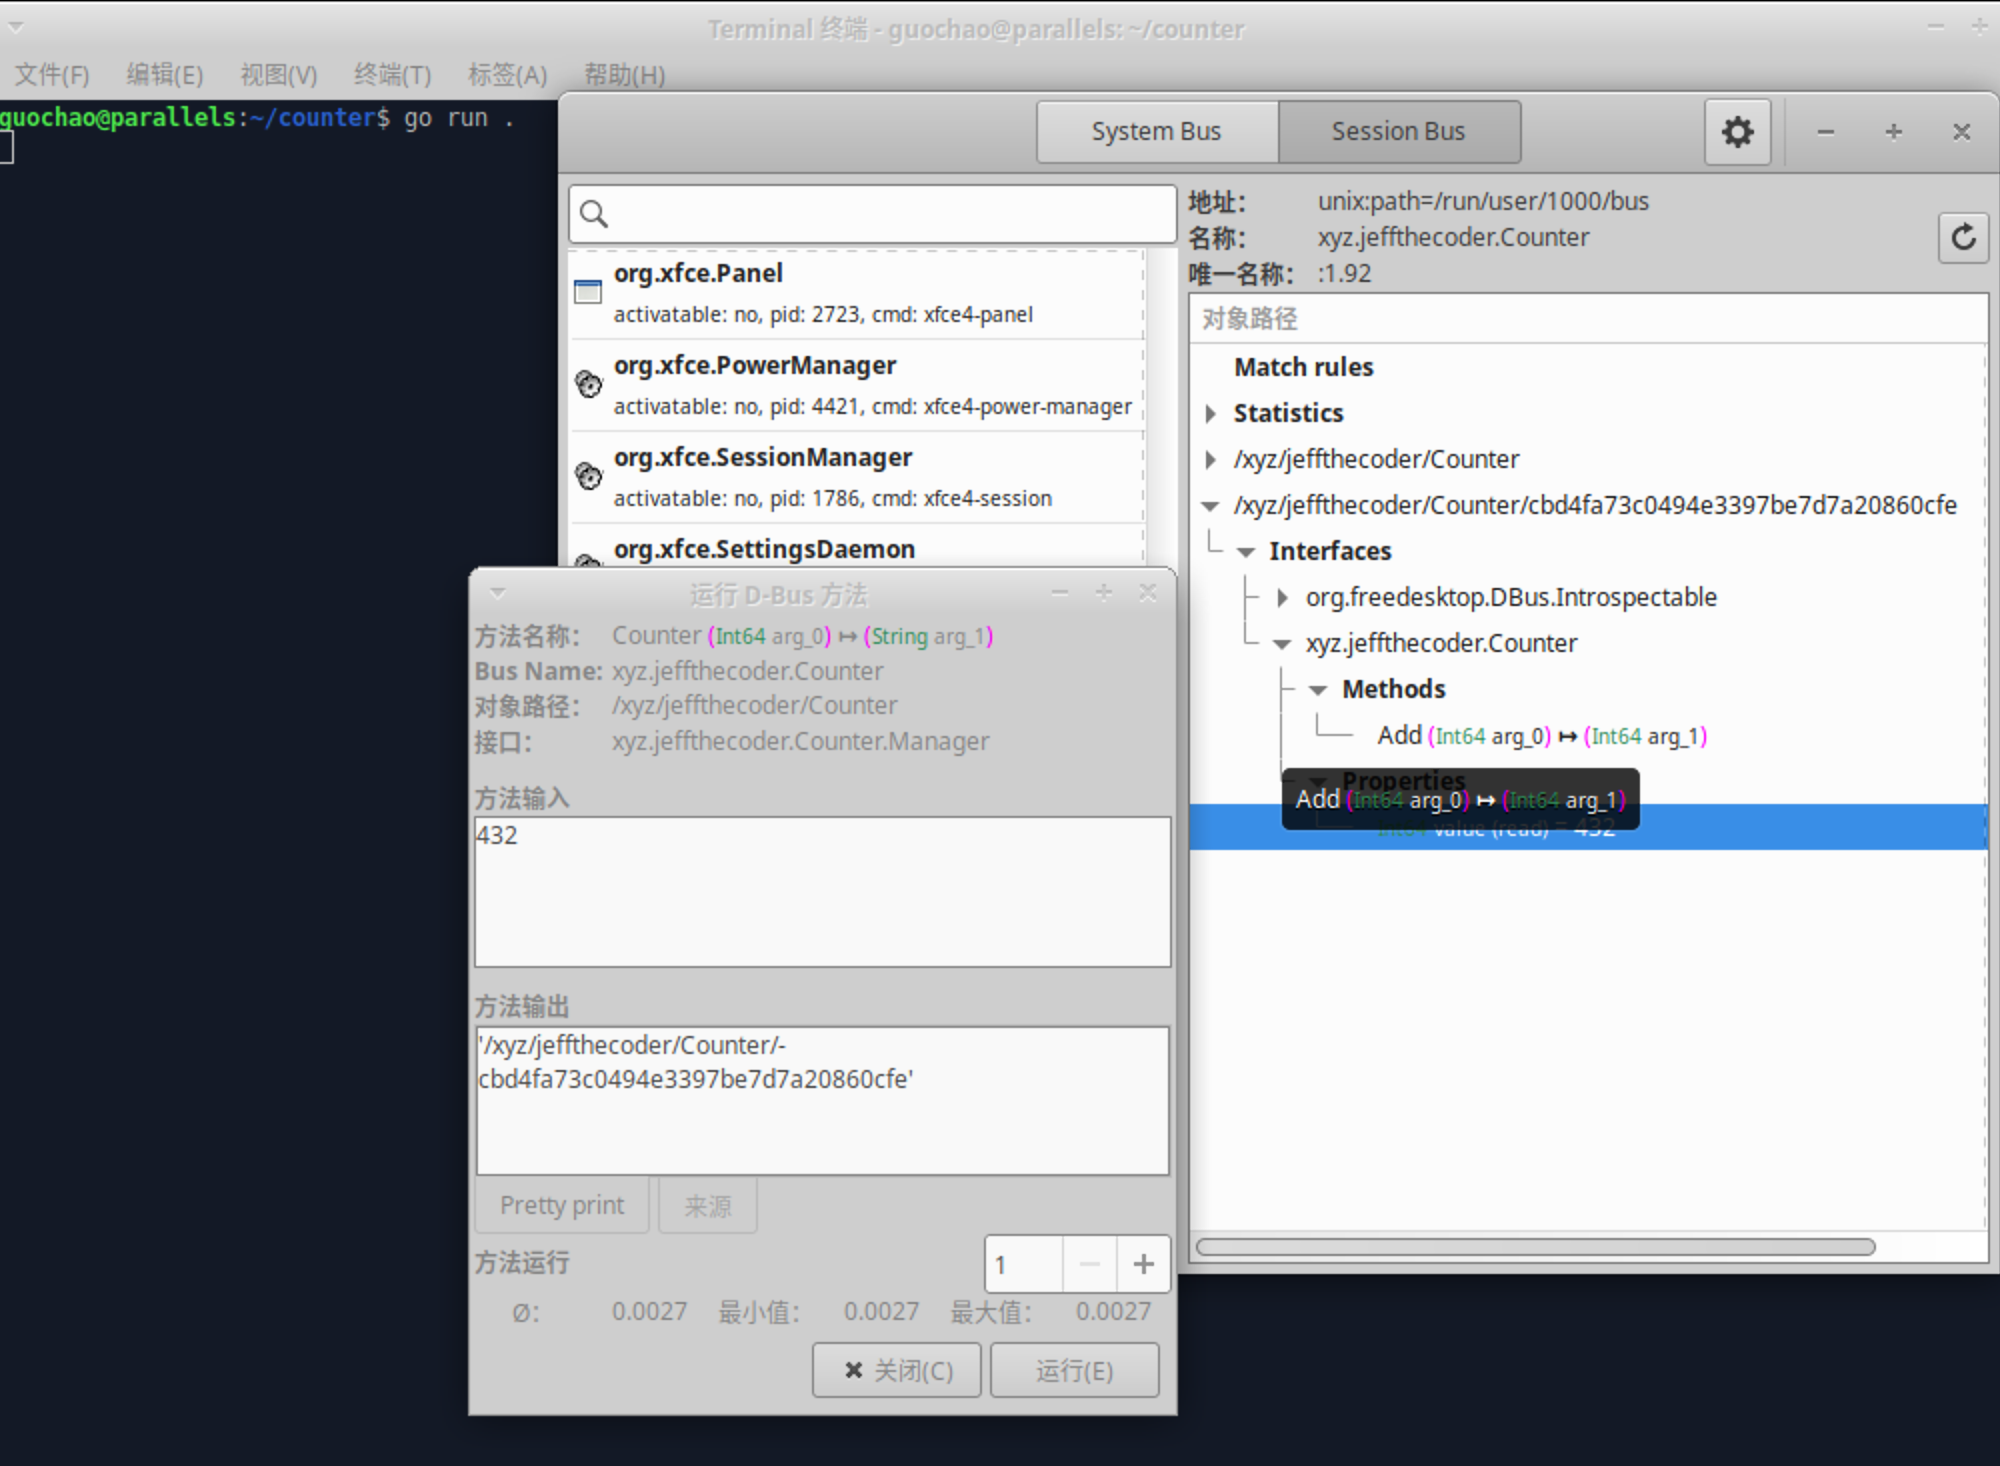Click the org.xfce.PowerManager gear icon

(589, 384)
